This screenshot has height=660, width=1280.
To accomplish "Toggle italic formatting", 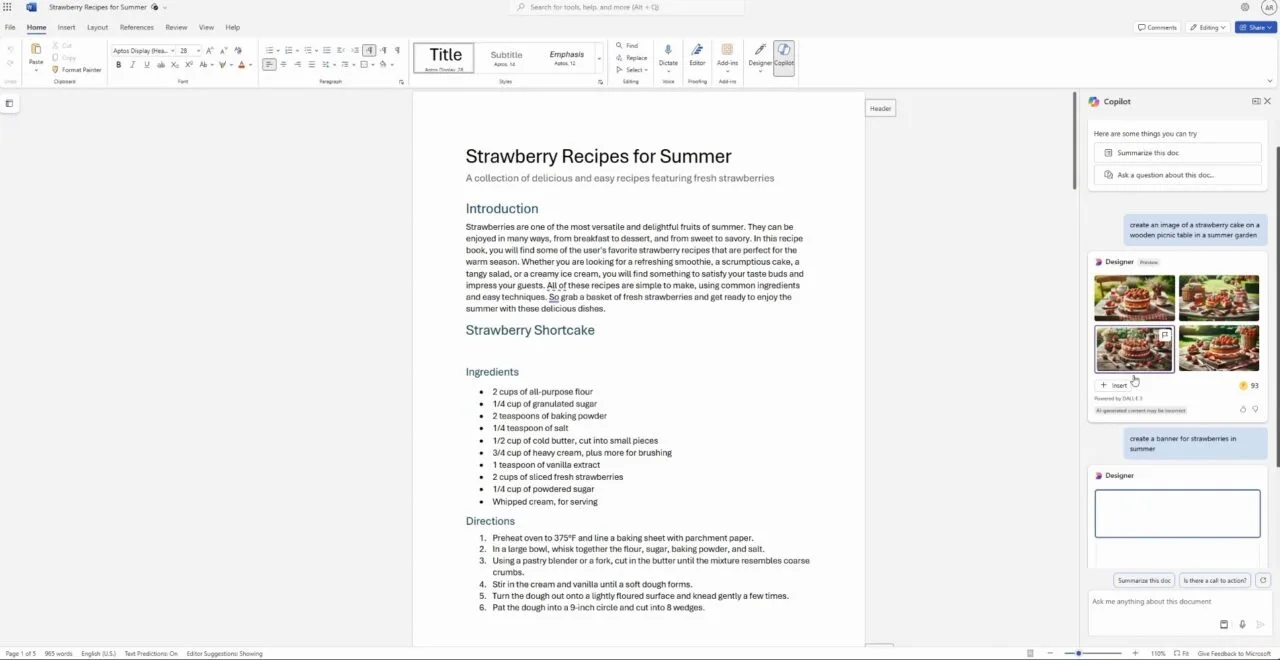I will point(132,65).
